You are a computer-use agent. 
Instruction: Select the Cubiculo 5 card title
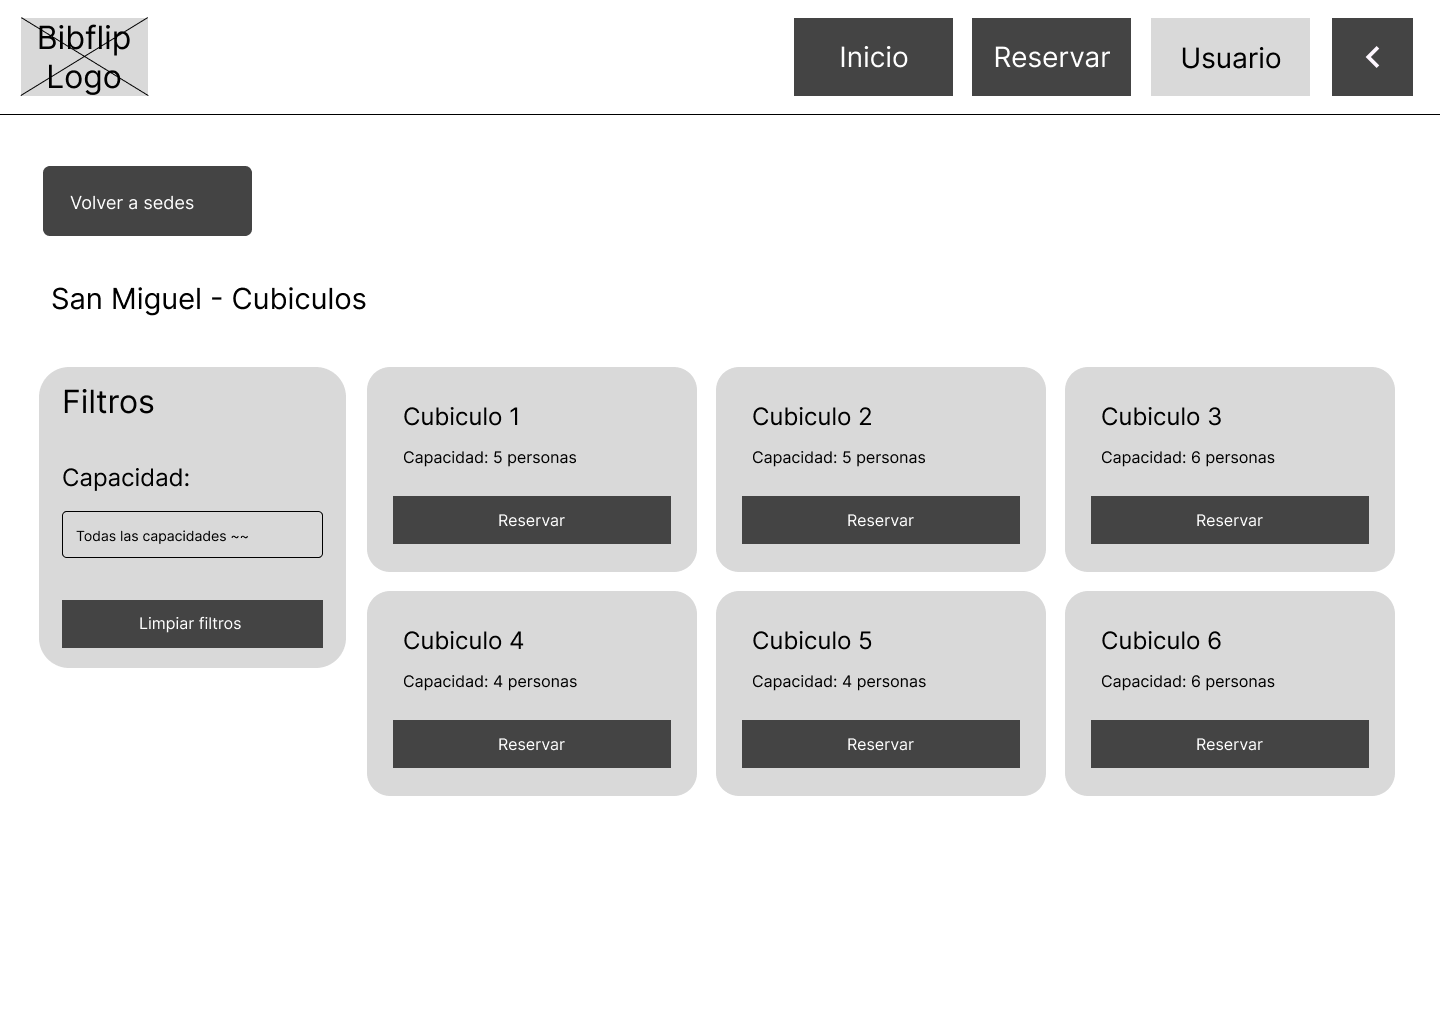(x=812, y=641)
